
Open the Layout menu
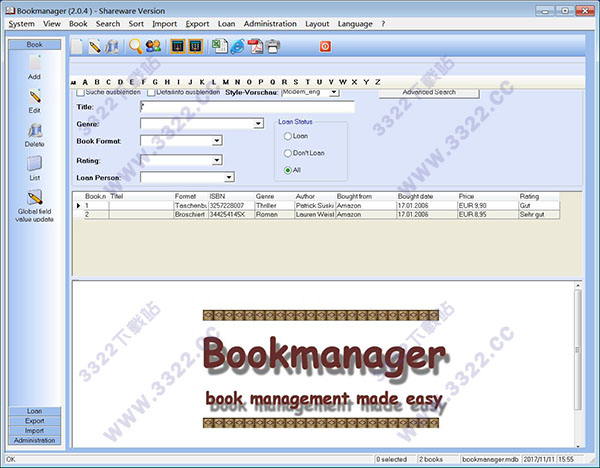click(x=317, y=24)
